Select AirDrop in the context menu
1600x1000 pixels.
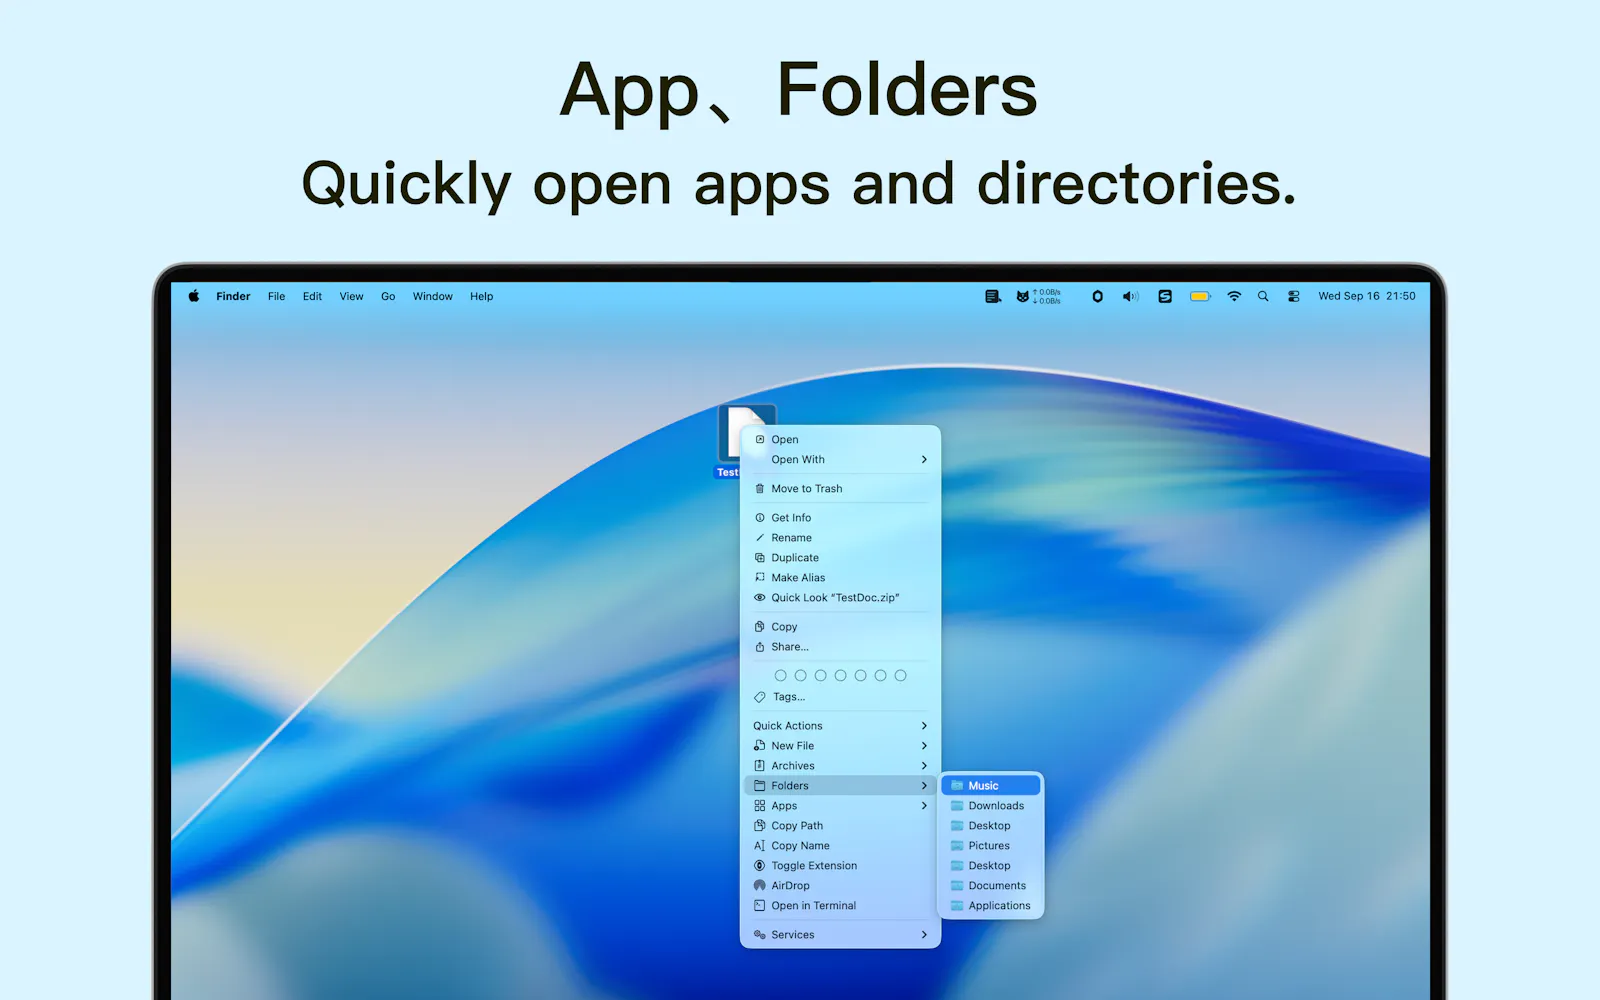click(840, 886)
